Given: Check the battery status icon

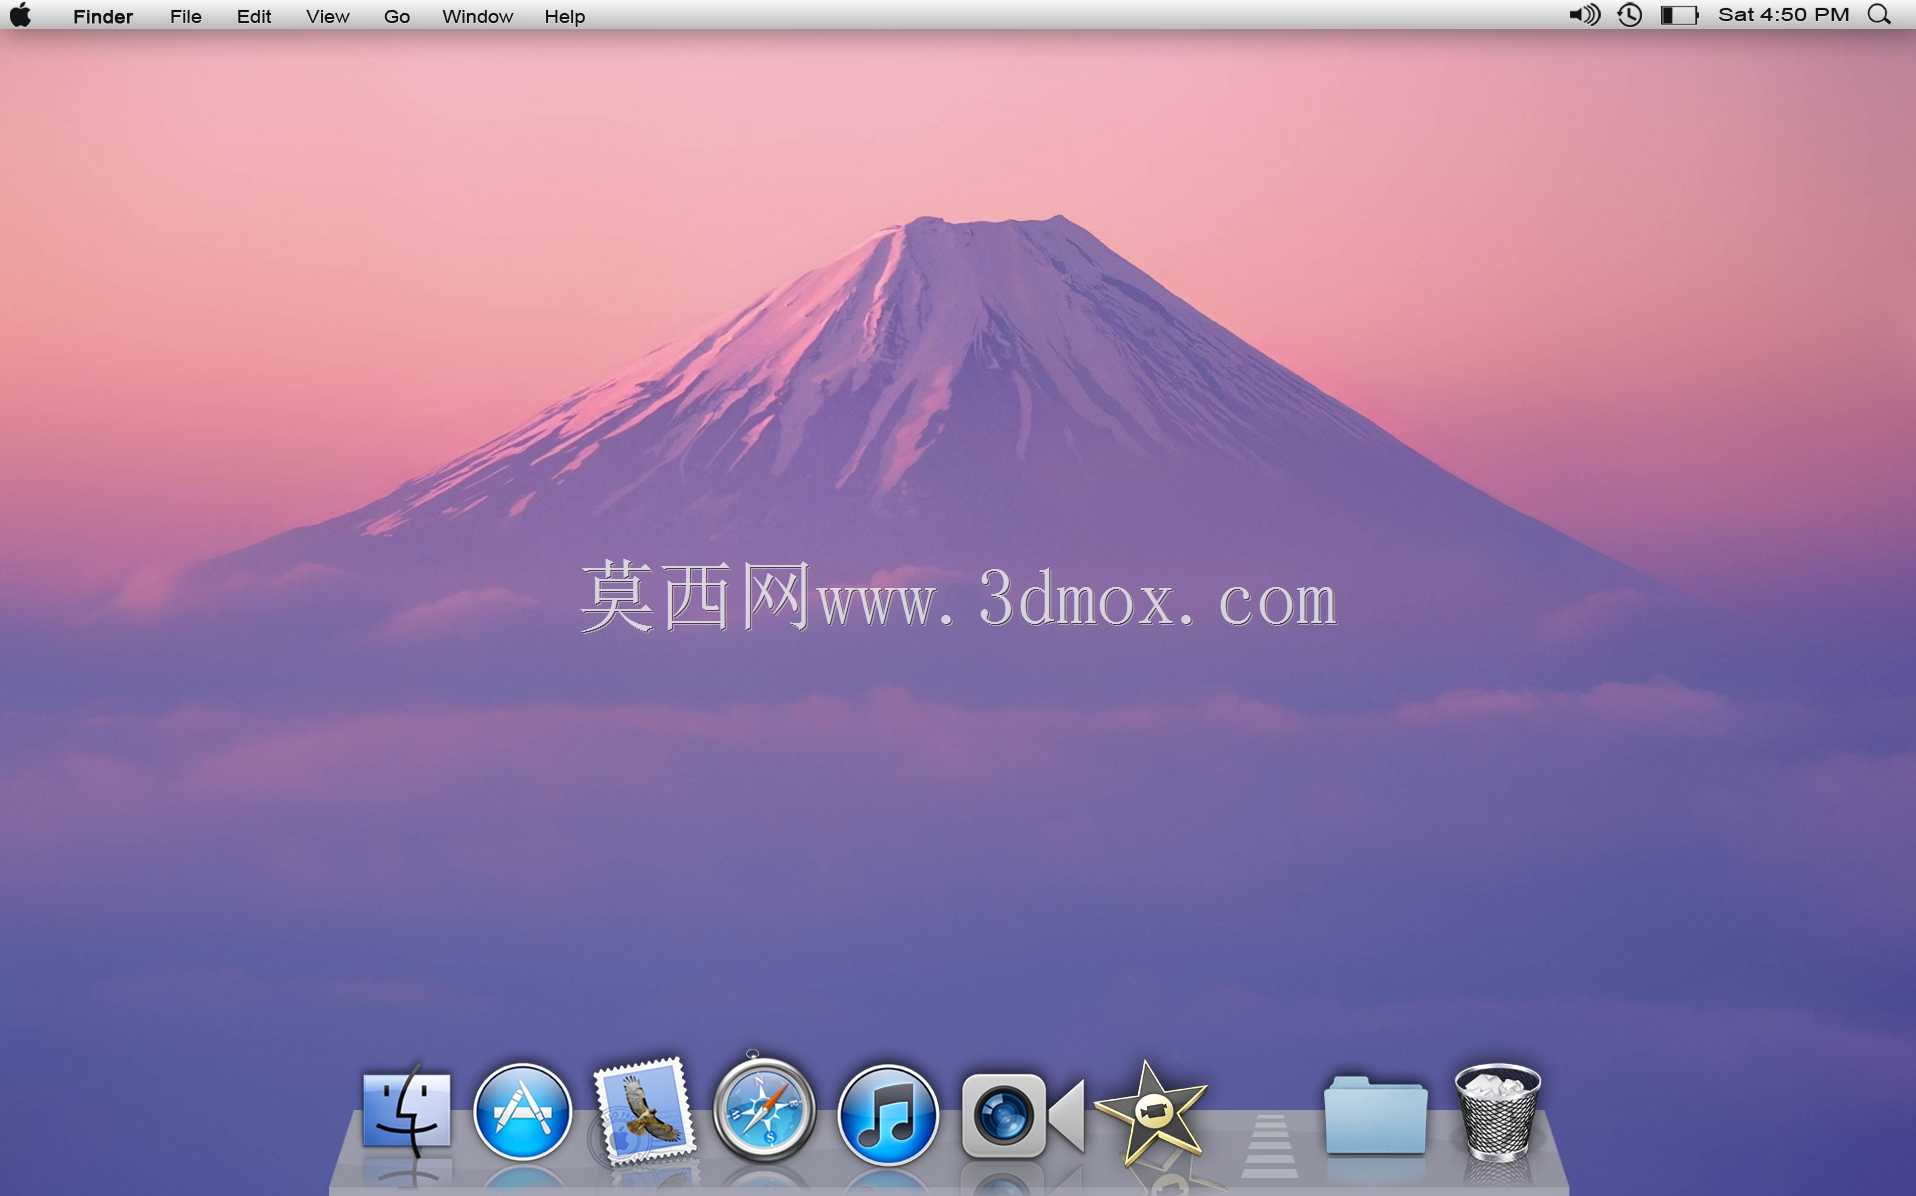Looking at the screenshot, I should point(1680,15).
